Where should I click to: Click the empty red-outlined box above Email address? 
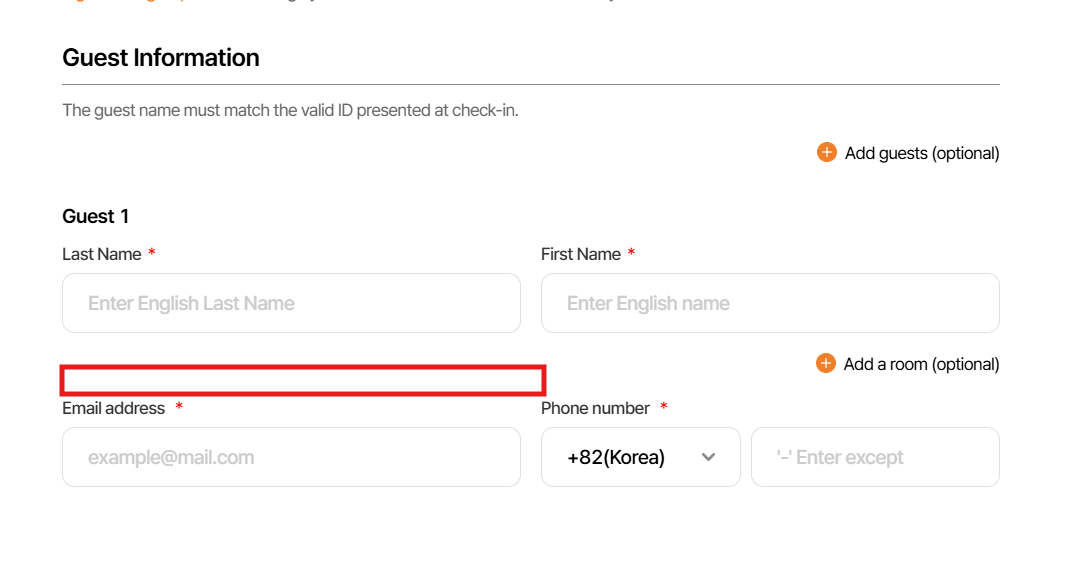coord(302,380)
